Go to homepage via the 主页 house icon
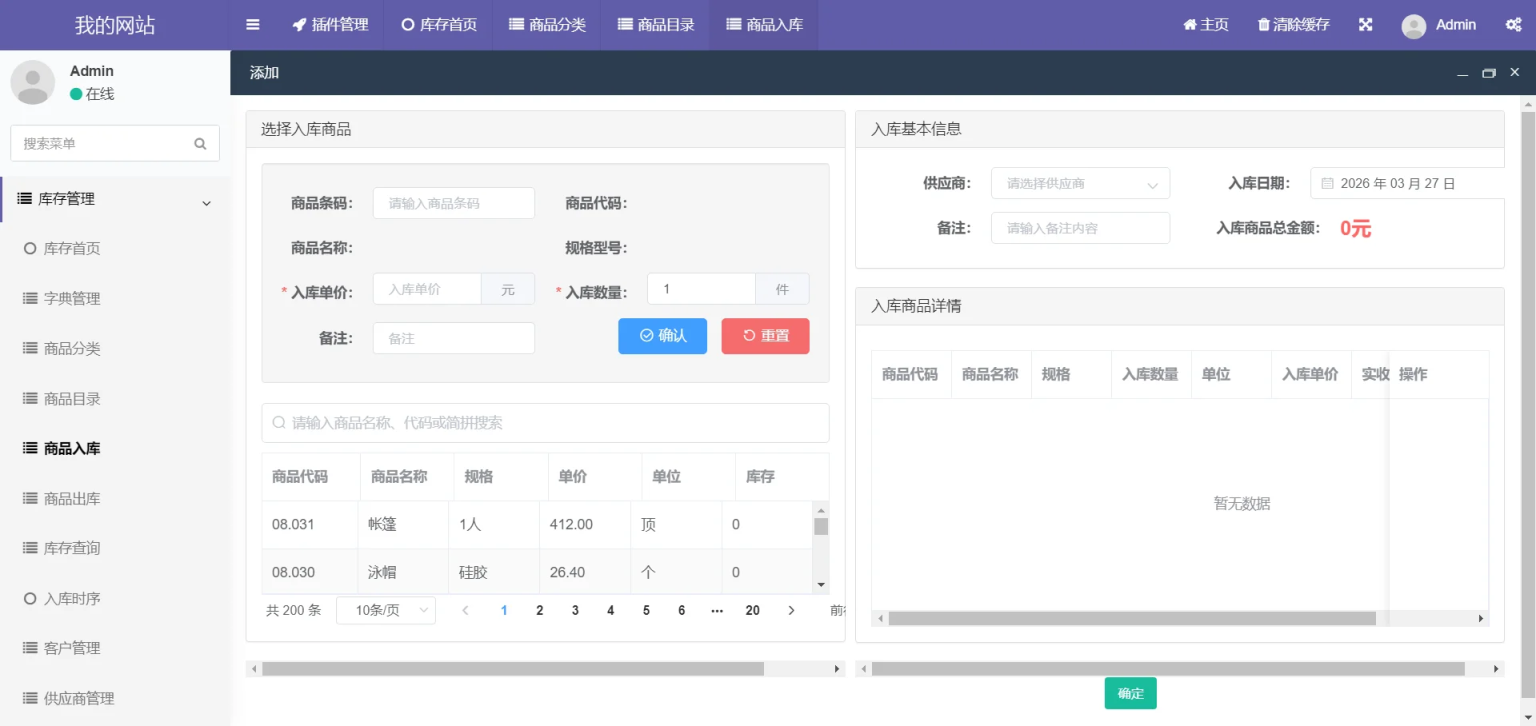 (1194, 24)
